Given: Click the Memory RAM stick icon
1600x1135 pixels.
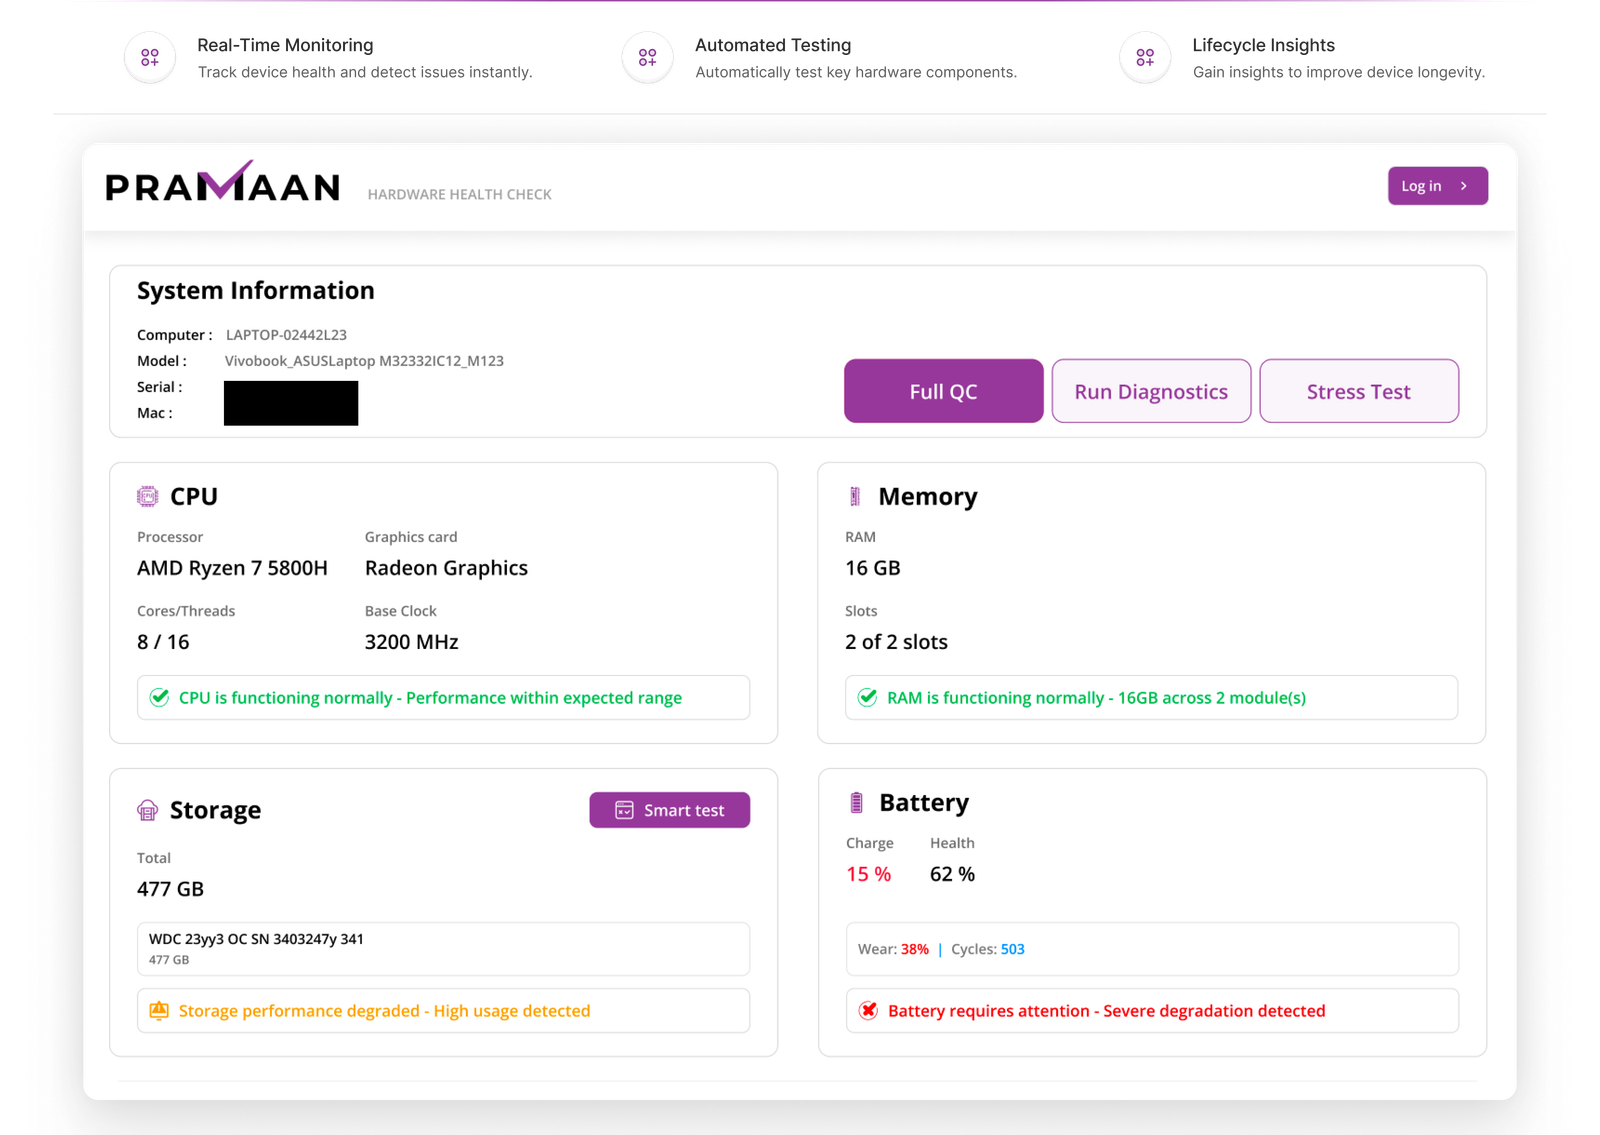Looking at the screenshot, I should click(x=854, y=496).
